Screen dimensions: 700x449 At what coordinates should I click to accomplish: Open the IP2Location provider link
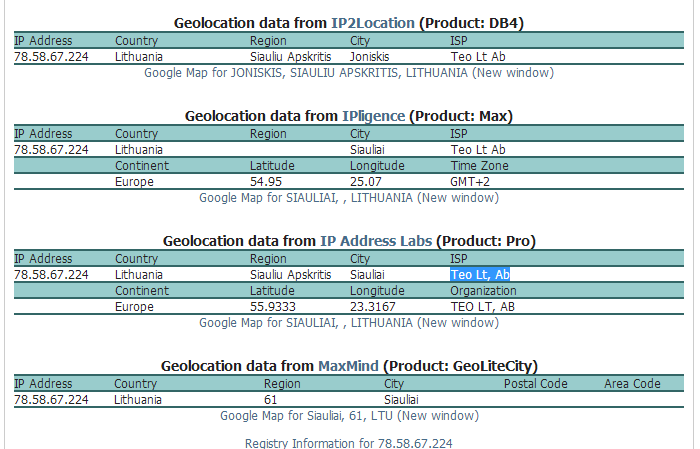[373, 23]
